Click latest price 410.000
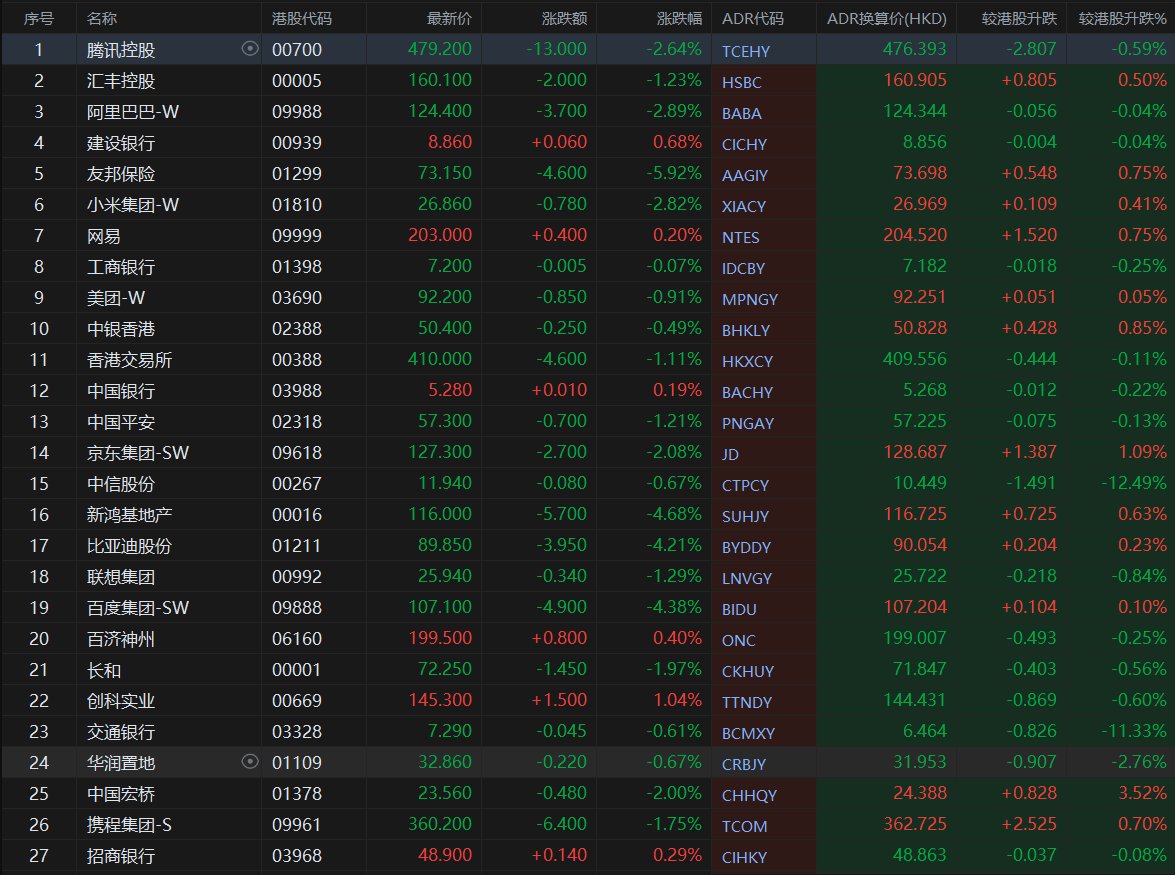The image size is (1175, 875). point(440,360)
